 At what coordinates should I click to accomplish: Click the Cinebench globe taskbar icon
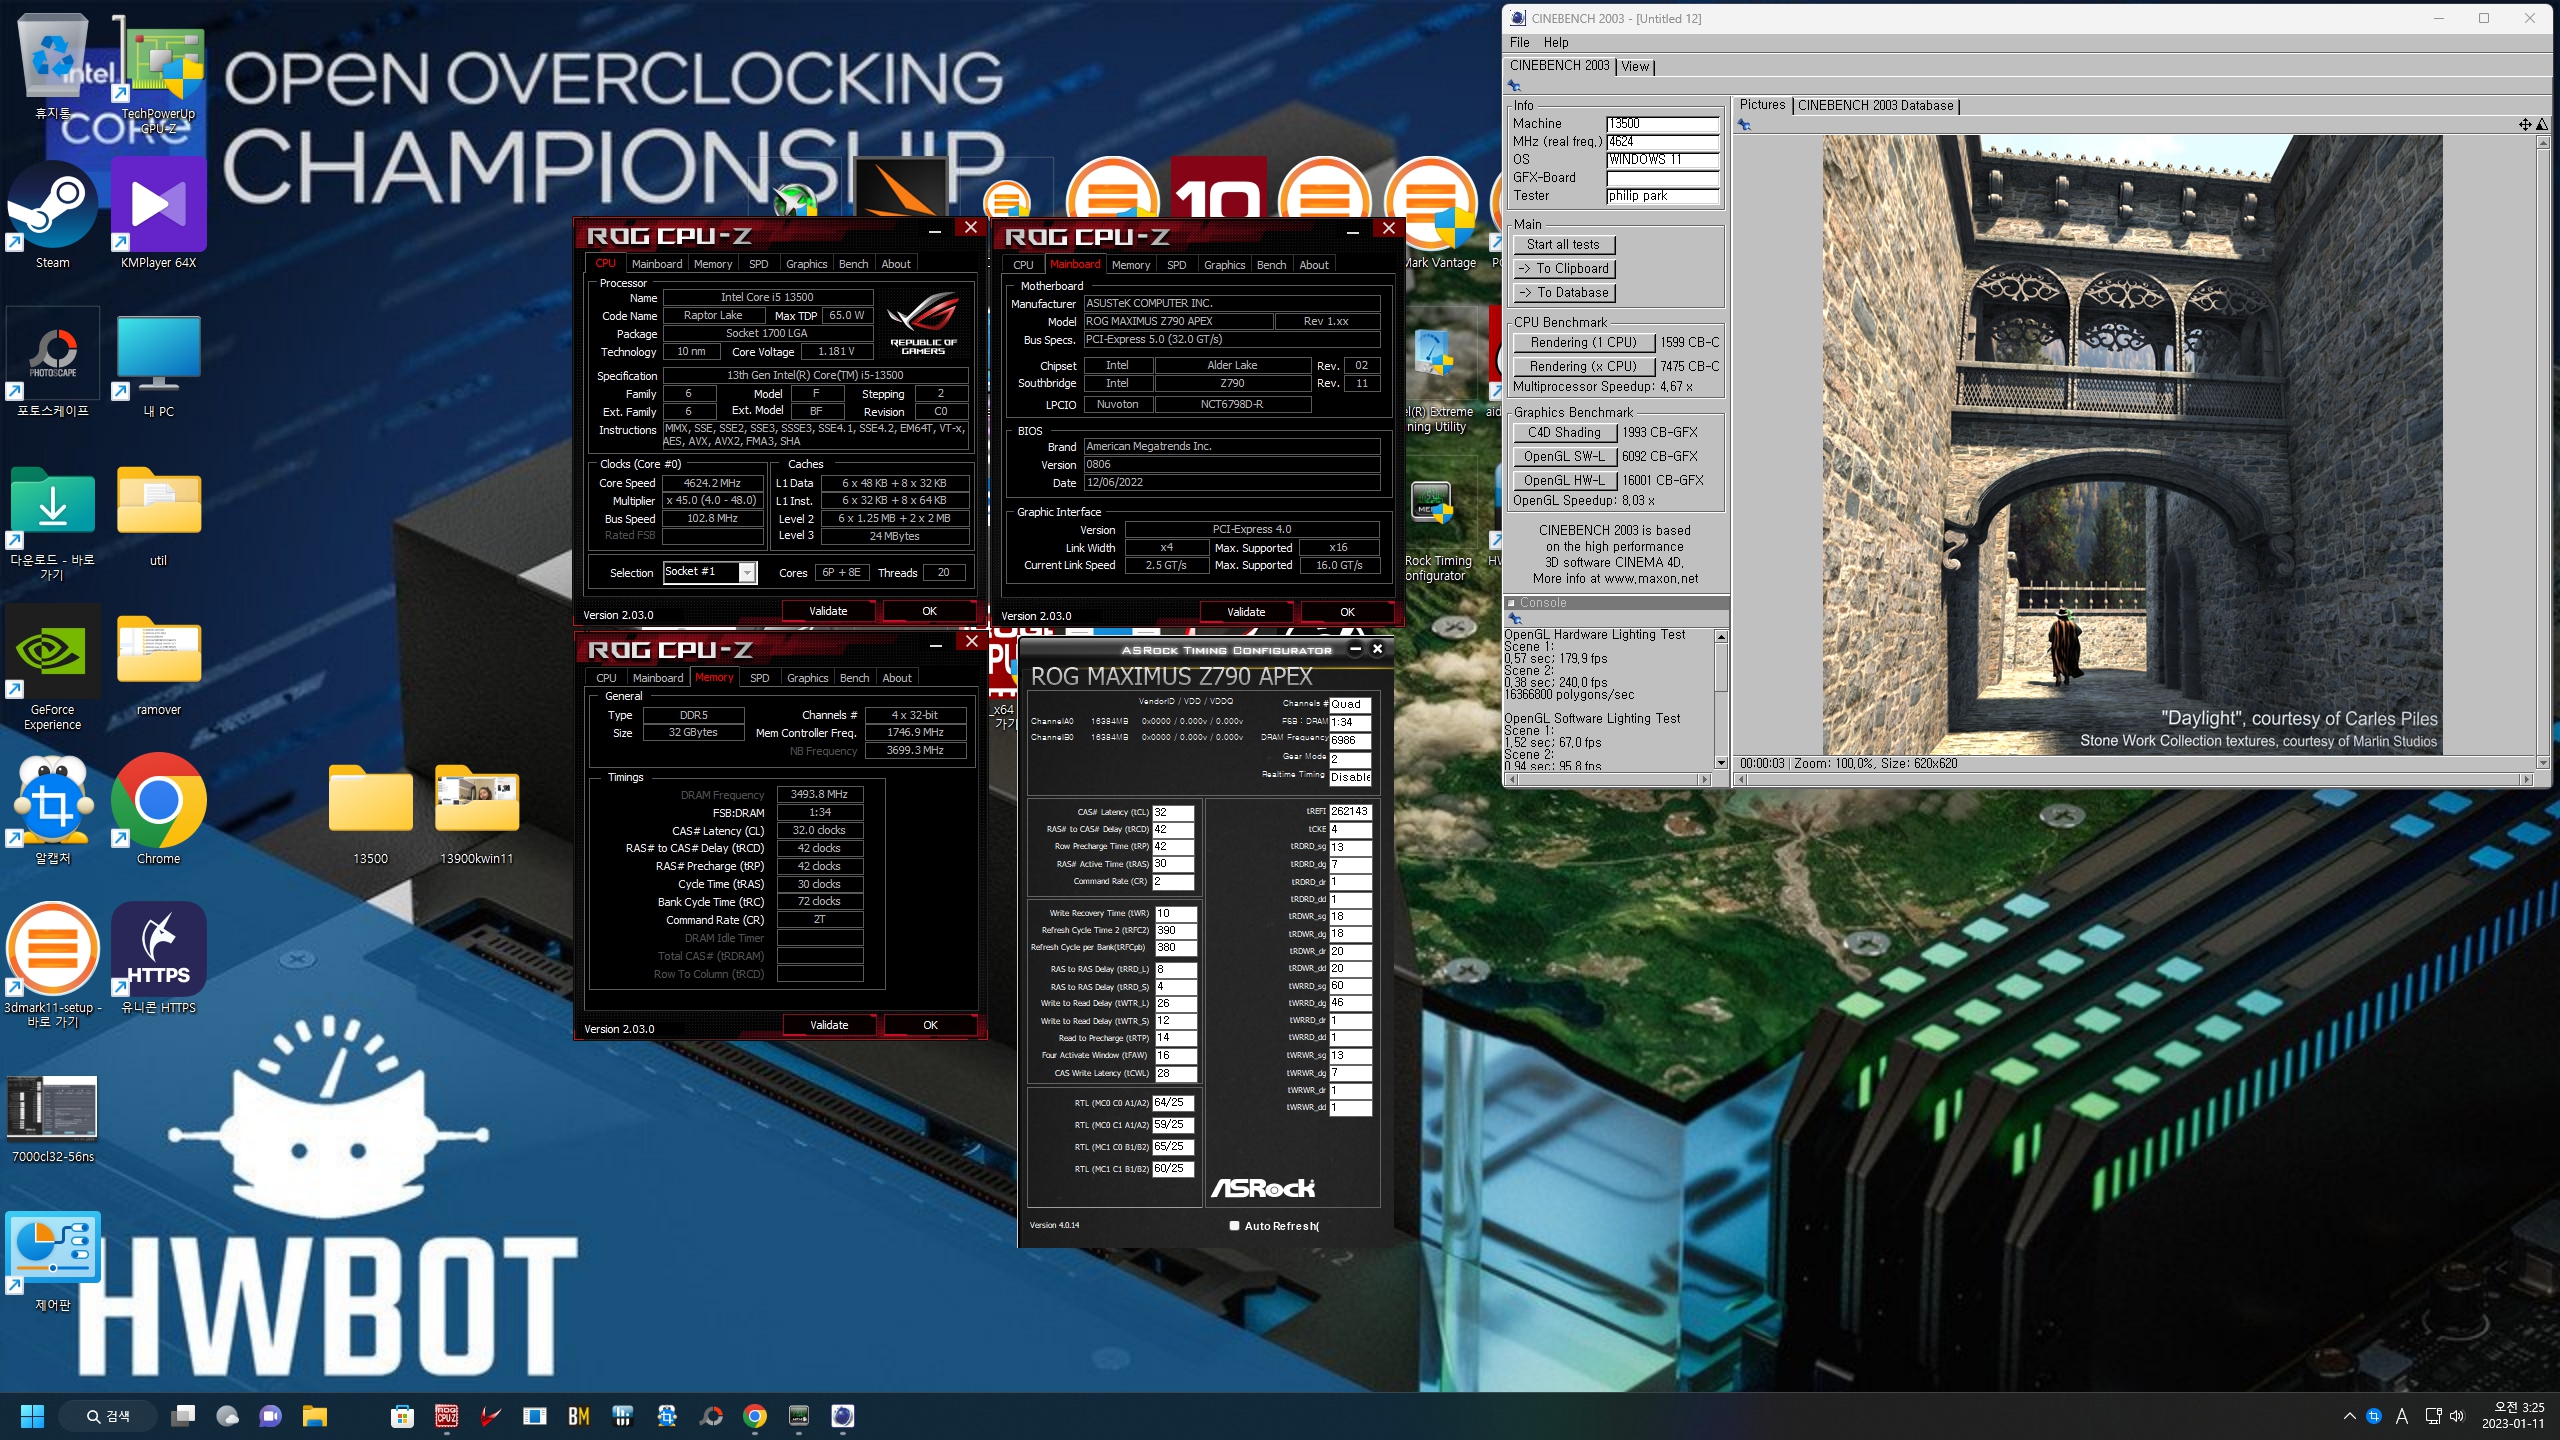[x=843, y=1416]
